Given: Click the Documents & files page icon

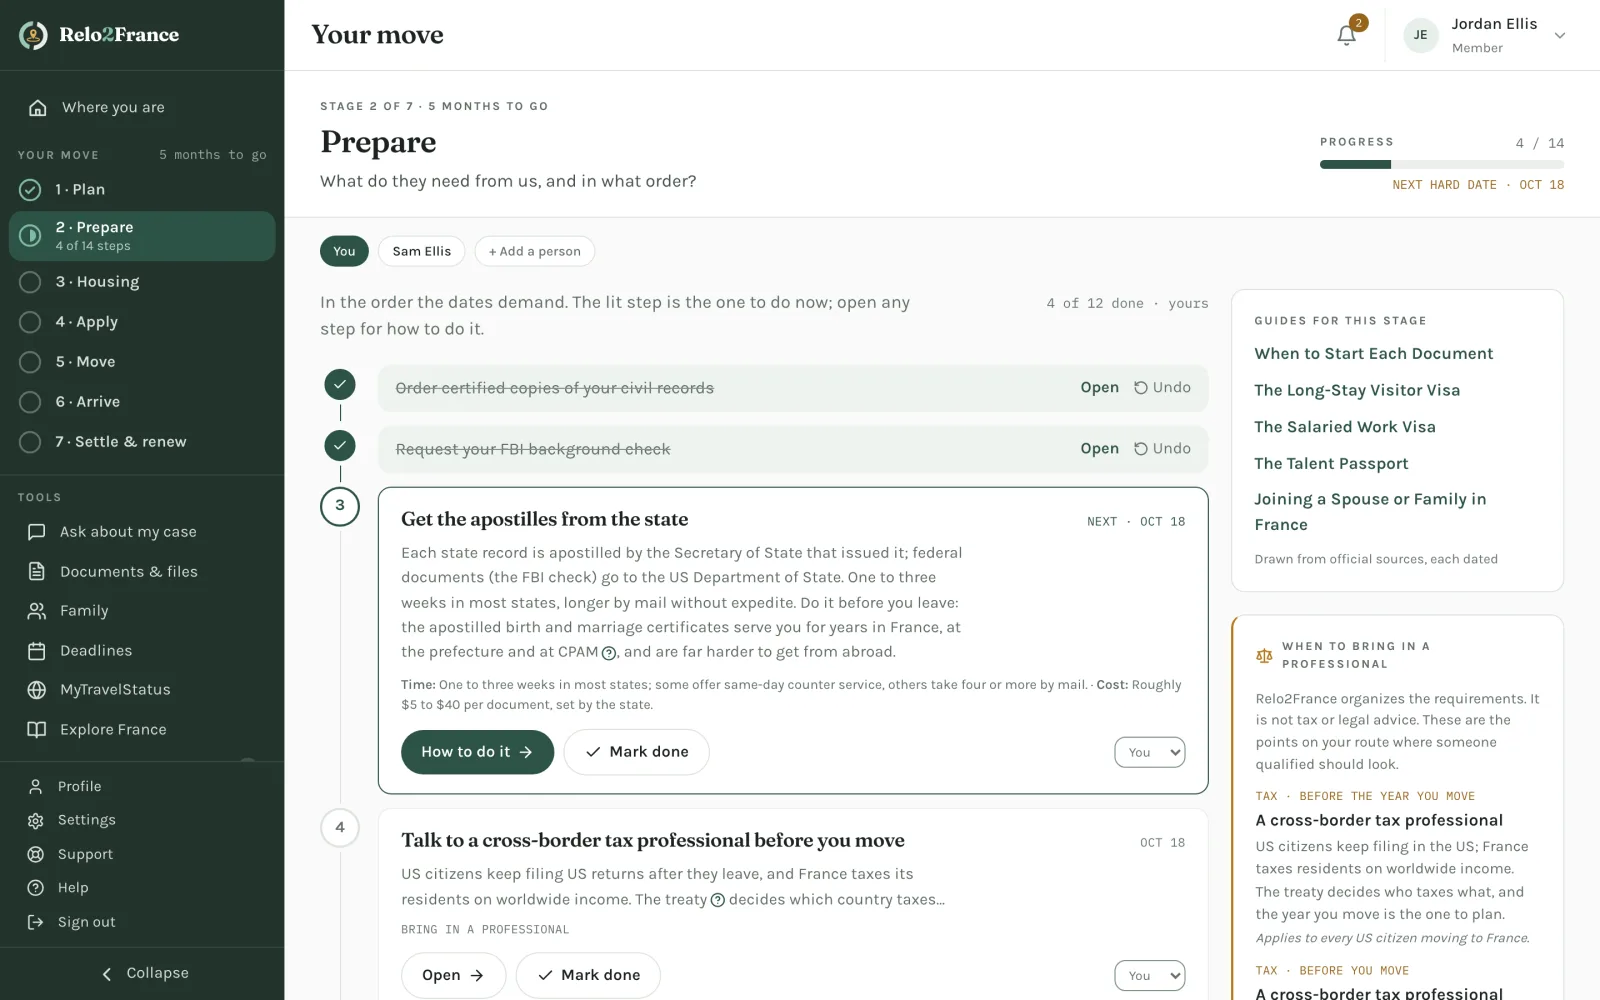Looking at the screenshot, I should click(x=37, y=572).
